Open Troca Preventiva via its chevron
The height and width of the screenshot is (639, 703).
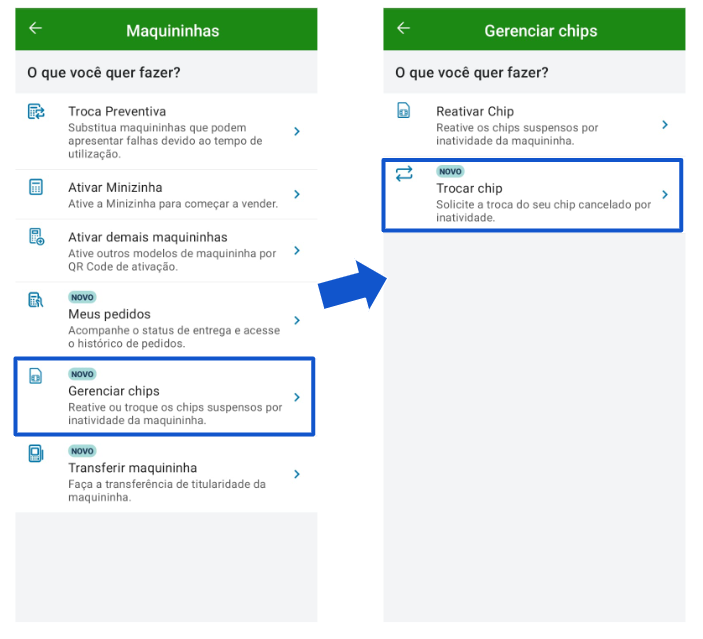point(297,131)
